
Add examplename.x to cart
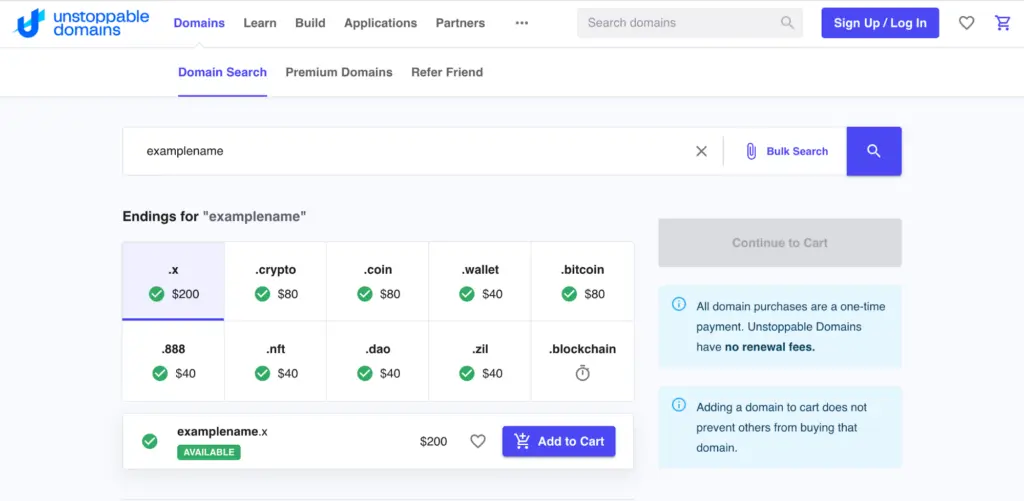coord(559,441)
